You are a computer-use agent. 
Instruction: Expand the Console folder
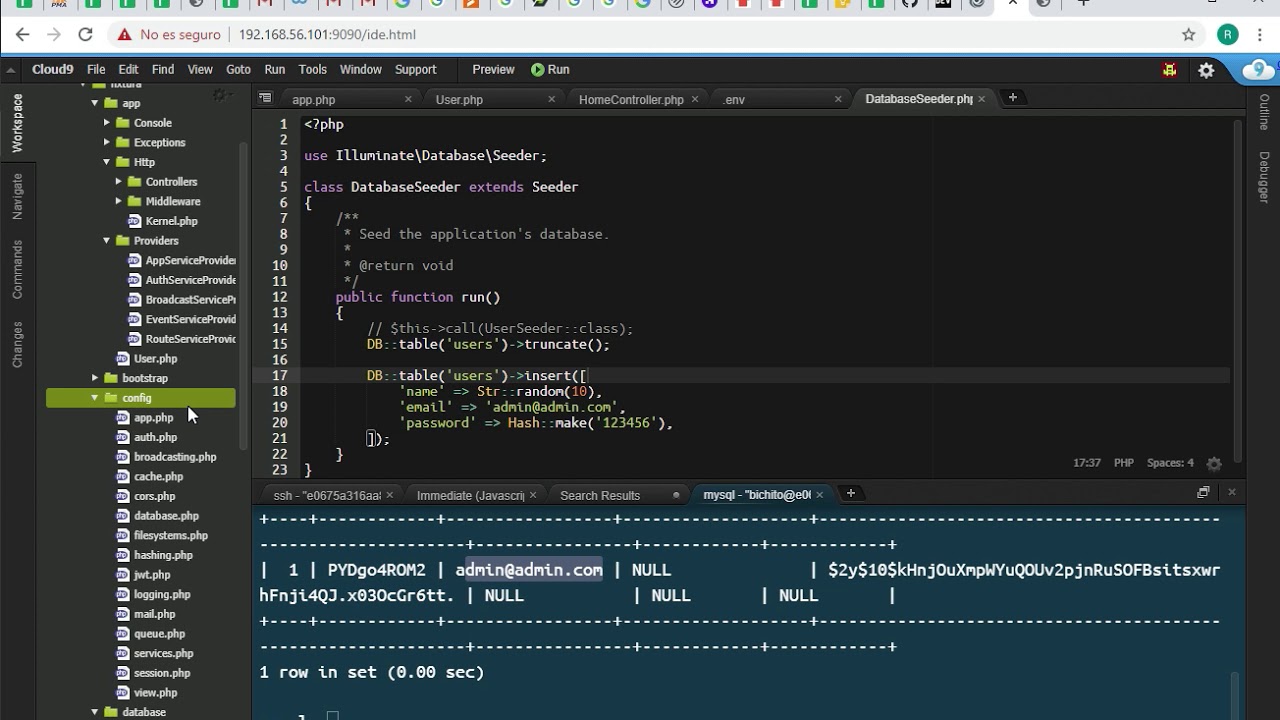[107, 123]
